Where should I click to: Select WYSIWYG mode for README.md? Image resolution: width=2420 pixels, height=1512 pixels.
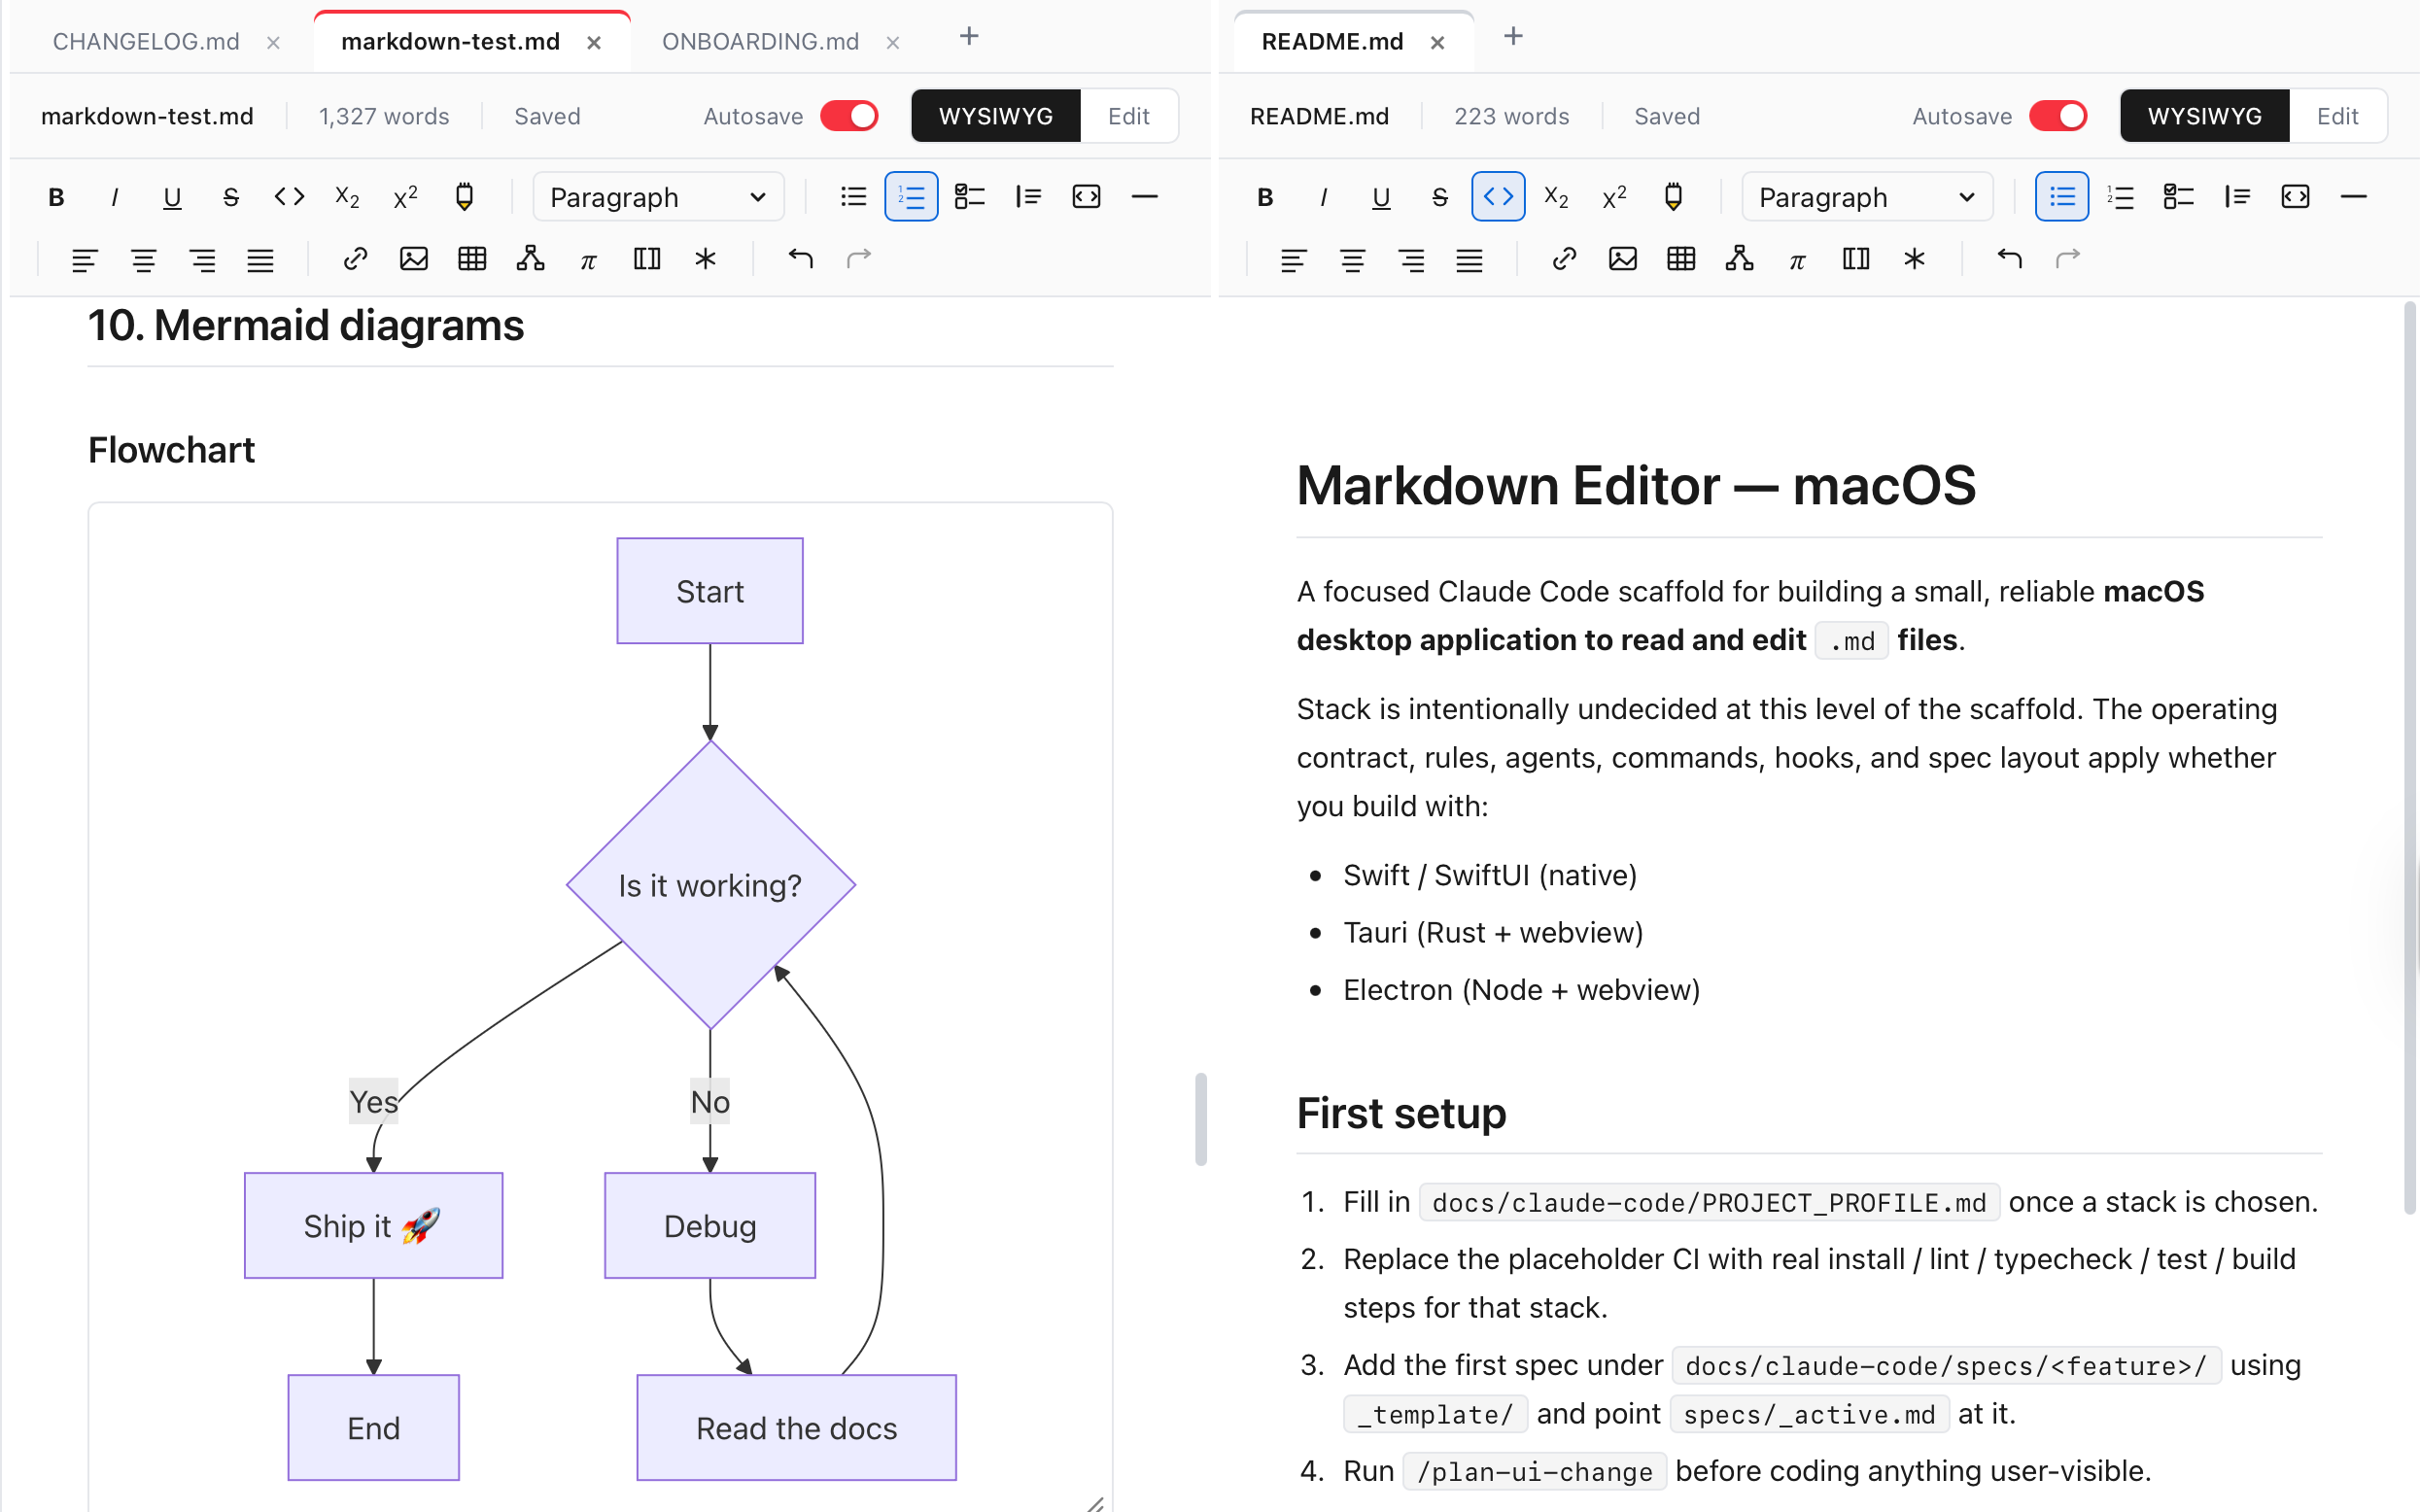[2205, 116]
